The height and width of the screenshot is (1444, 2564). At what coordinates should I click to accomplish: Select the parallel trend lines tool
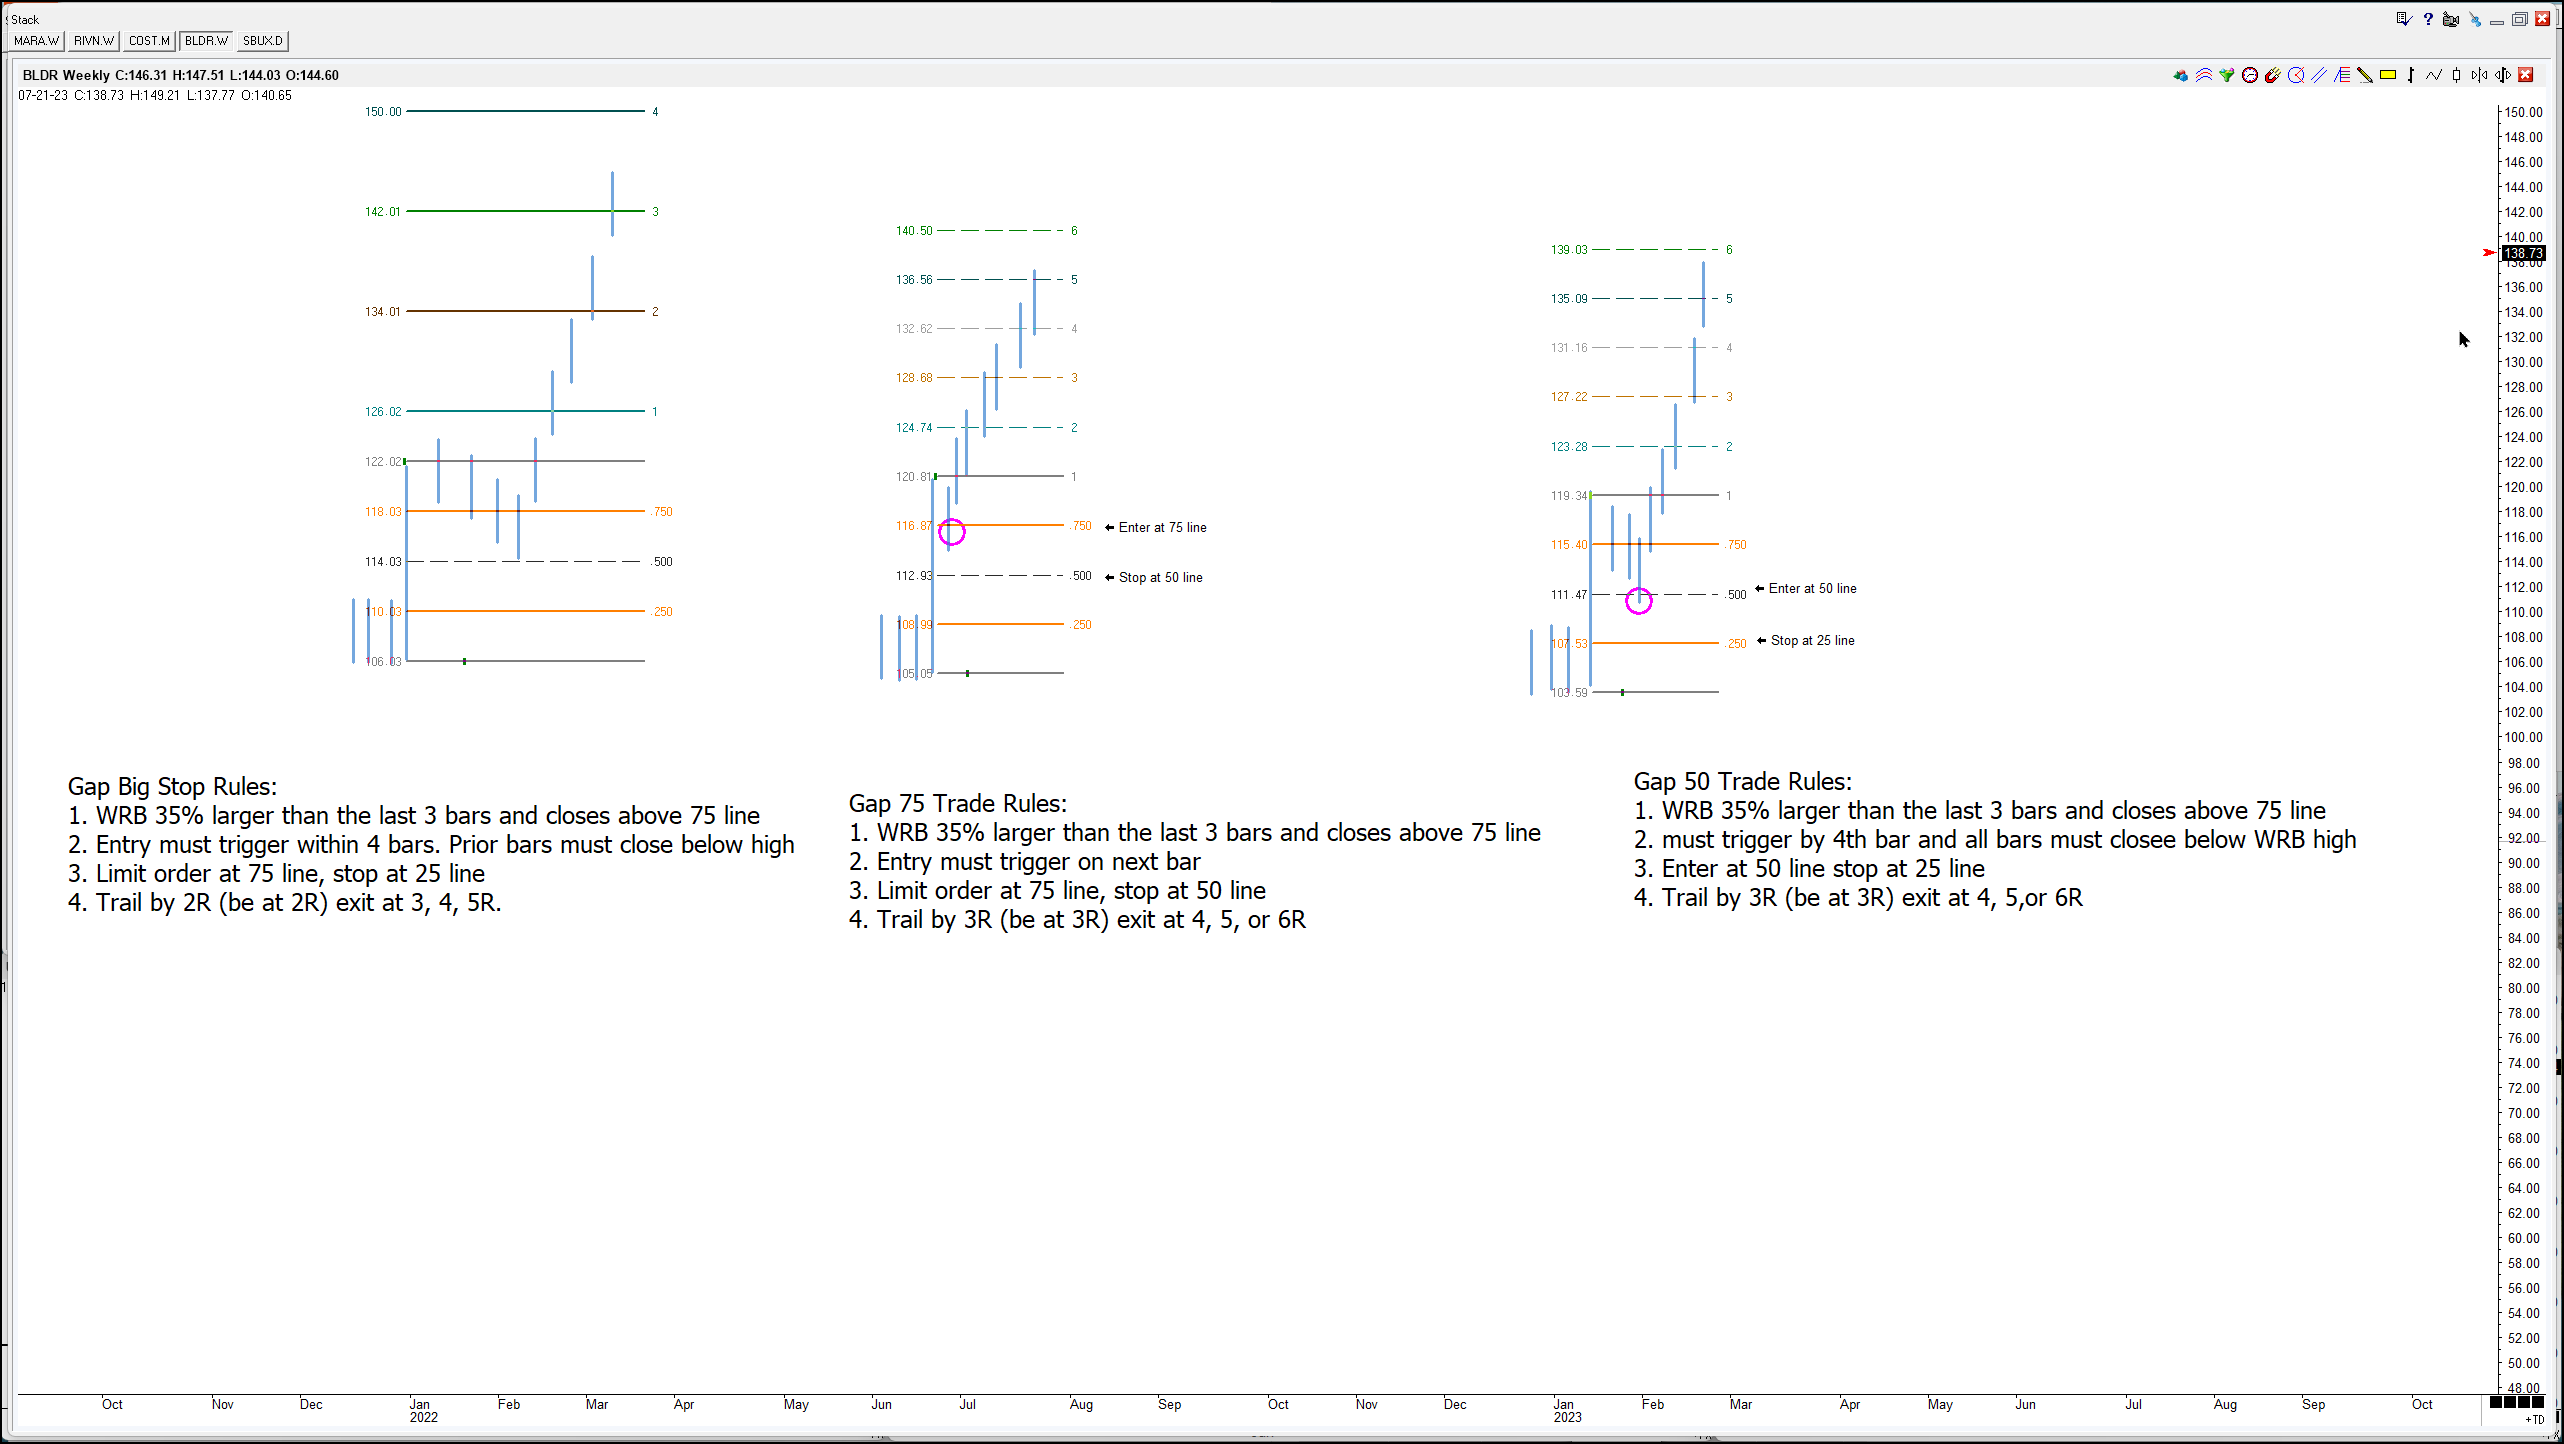2319,75
